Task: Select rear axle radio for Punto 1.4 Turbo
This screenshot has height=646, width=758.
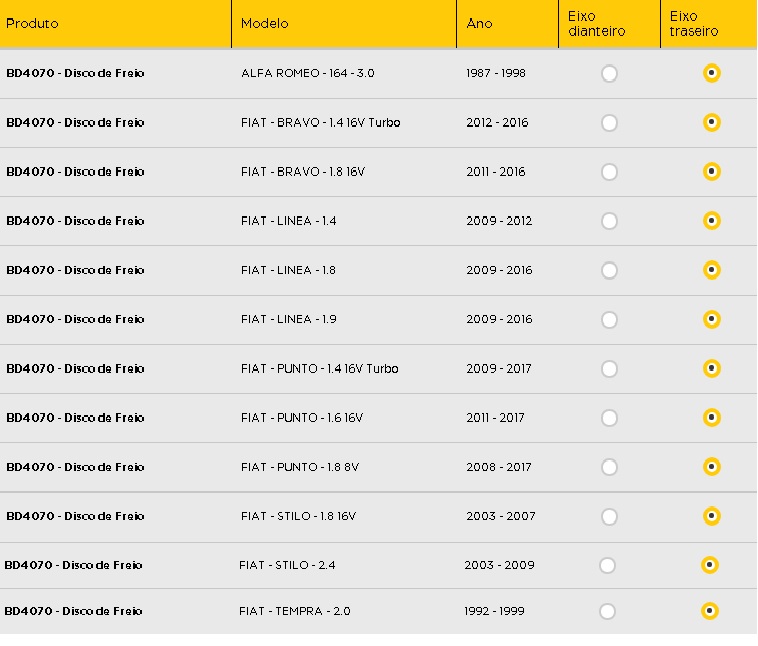Action: (x=712, y=368)
